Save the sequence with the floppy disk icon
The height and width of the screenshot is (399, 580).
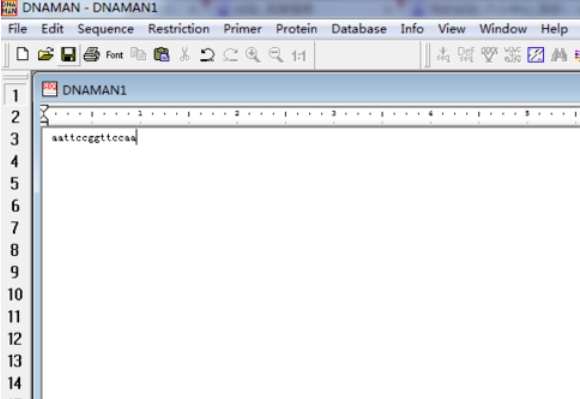[68, 55]
